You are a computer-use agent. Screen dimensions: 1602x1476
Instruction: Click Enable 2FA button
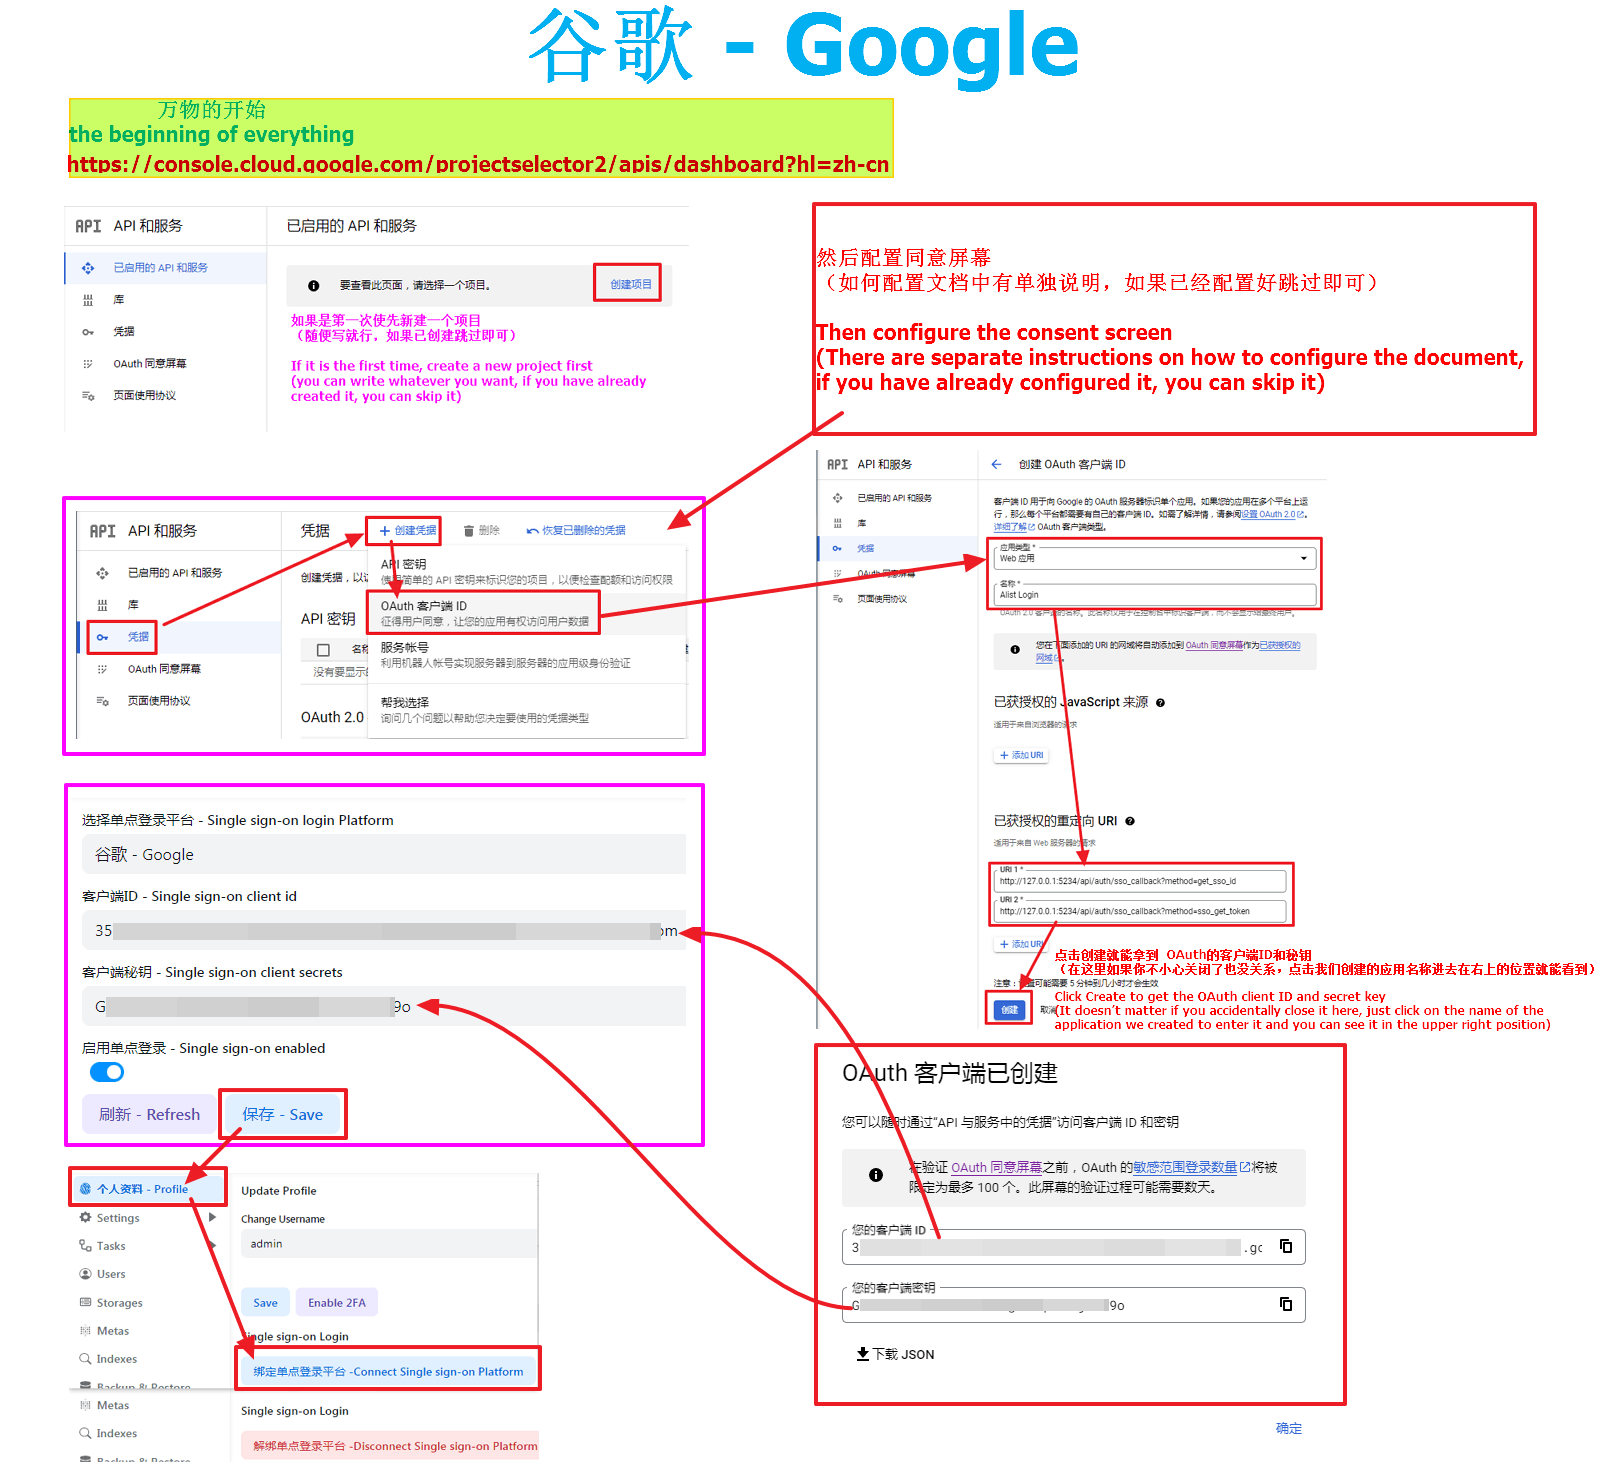[337, 1302]
